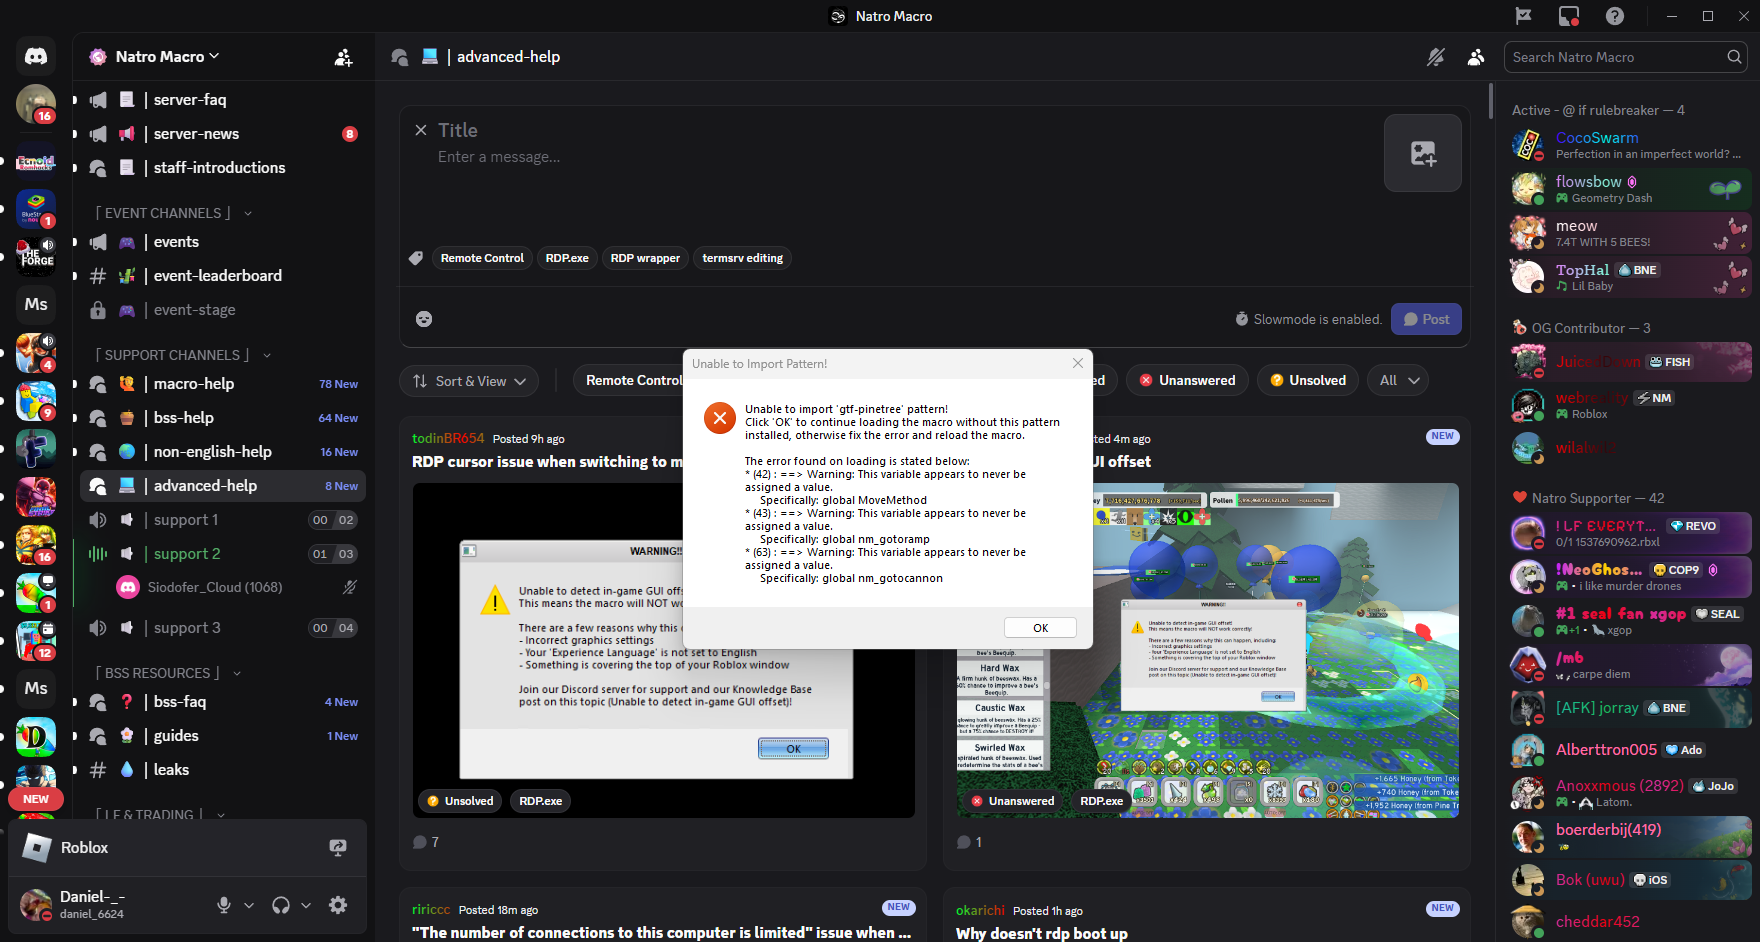The height and width of the screenshot is (942, 1760).
Task: Open member cheddar452's profile
Action: (x=1630, y=922)
